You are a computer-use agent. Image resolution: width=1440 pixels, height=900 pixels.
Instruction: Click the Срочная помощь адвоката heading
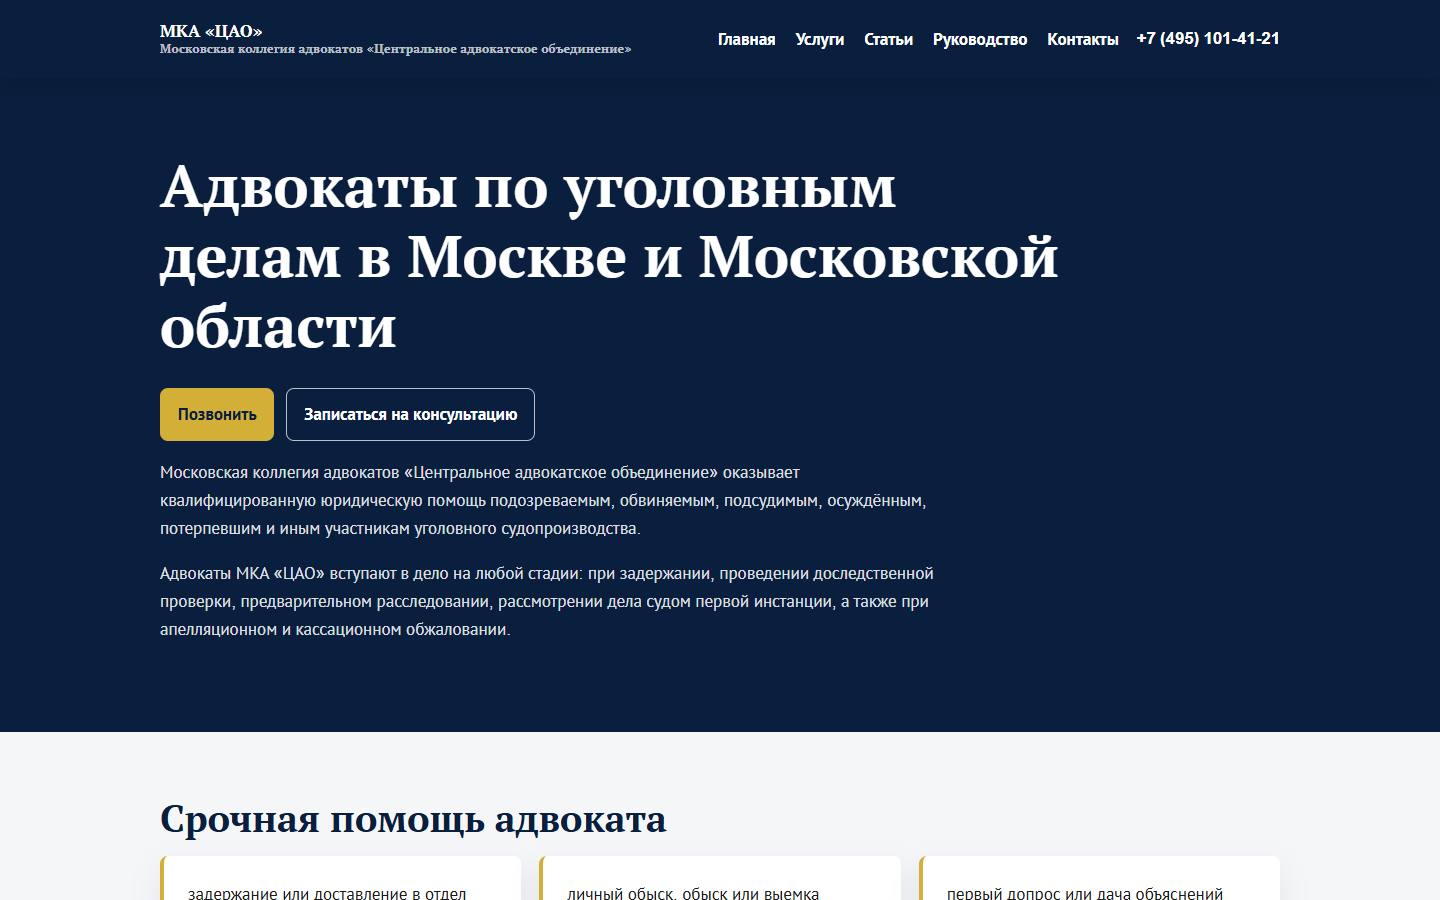pos(413,819)
